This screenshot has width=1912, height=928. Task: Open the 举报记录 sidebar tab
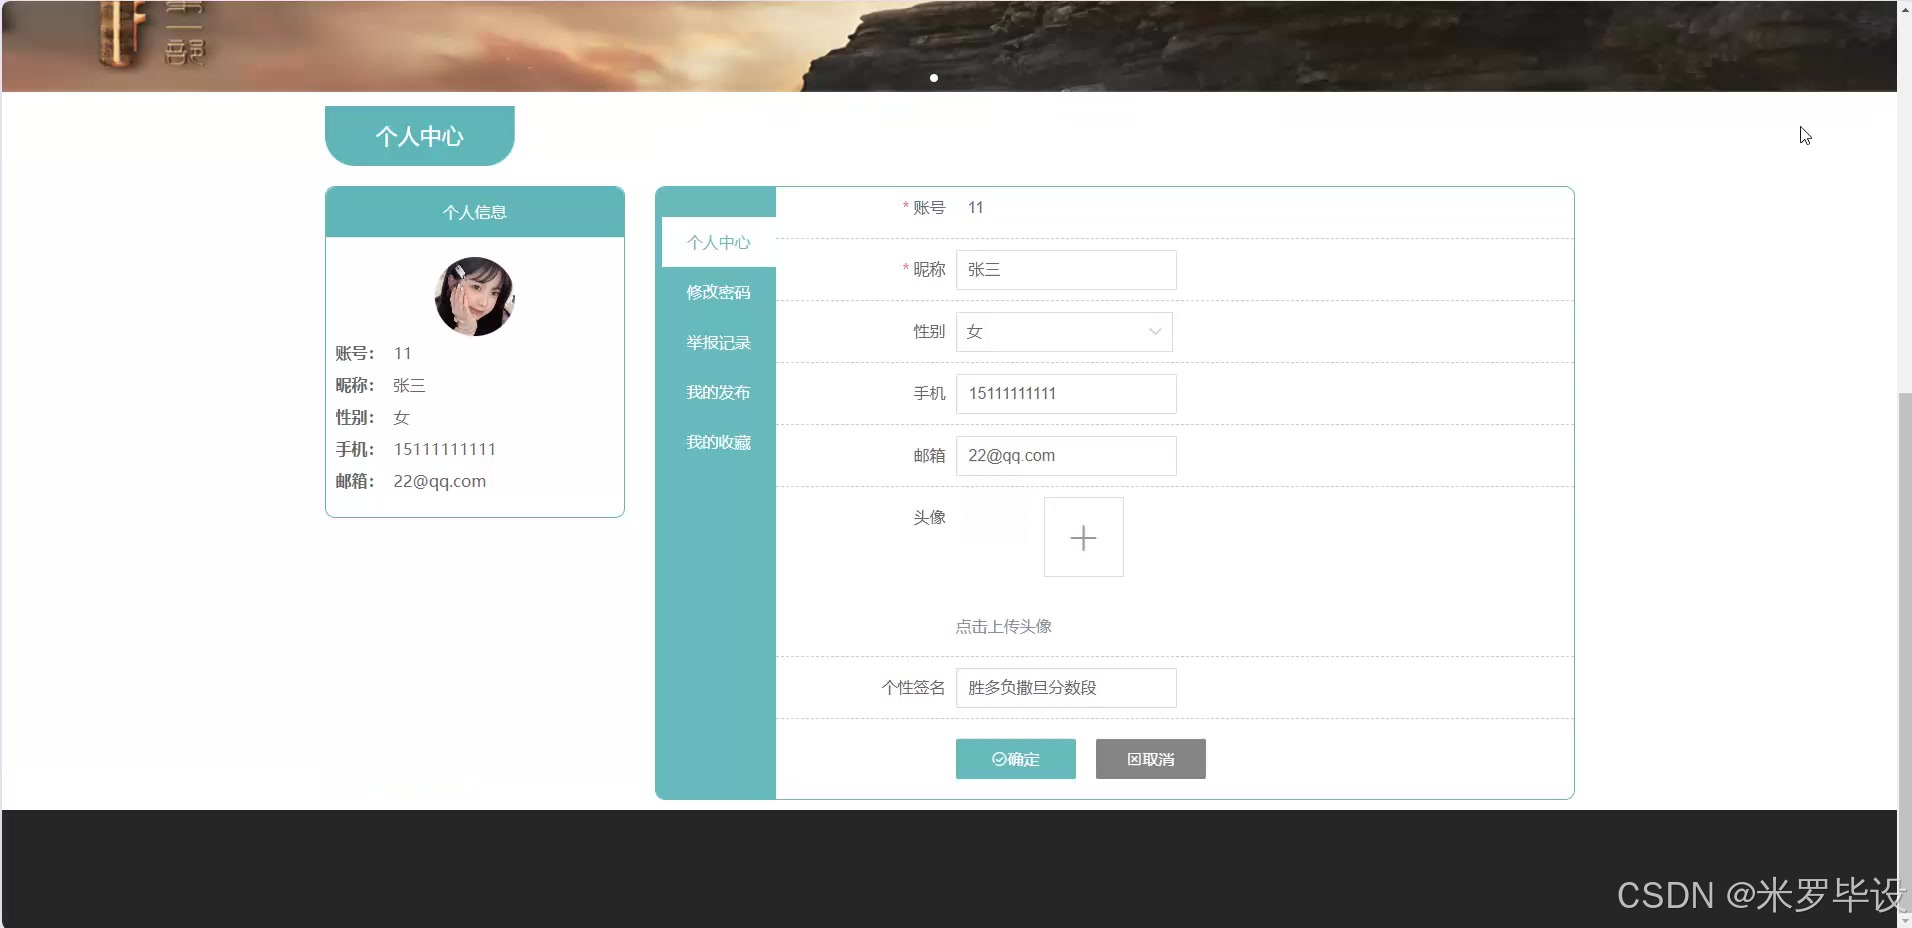point(718,342)
